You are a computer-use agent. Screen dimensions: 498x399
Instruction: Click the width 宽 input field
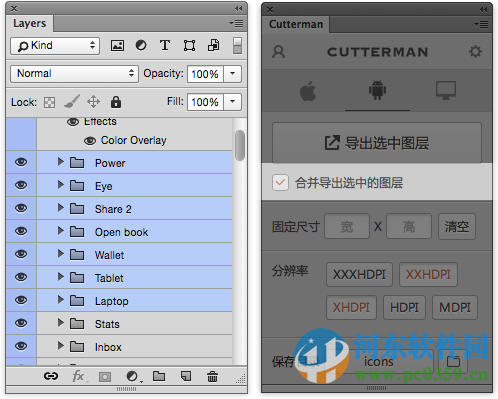(x=347, y=227)
